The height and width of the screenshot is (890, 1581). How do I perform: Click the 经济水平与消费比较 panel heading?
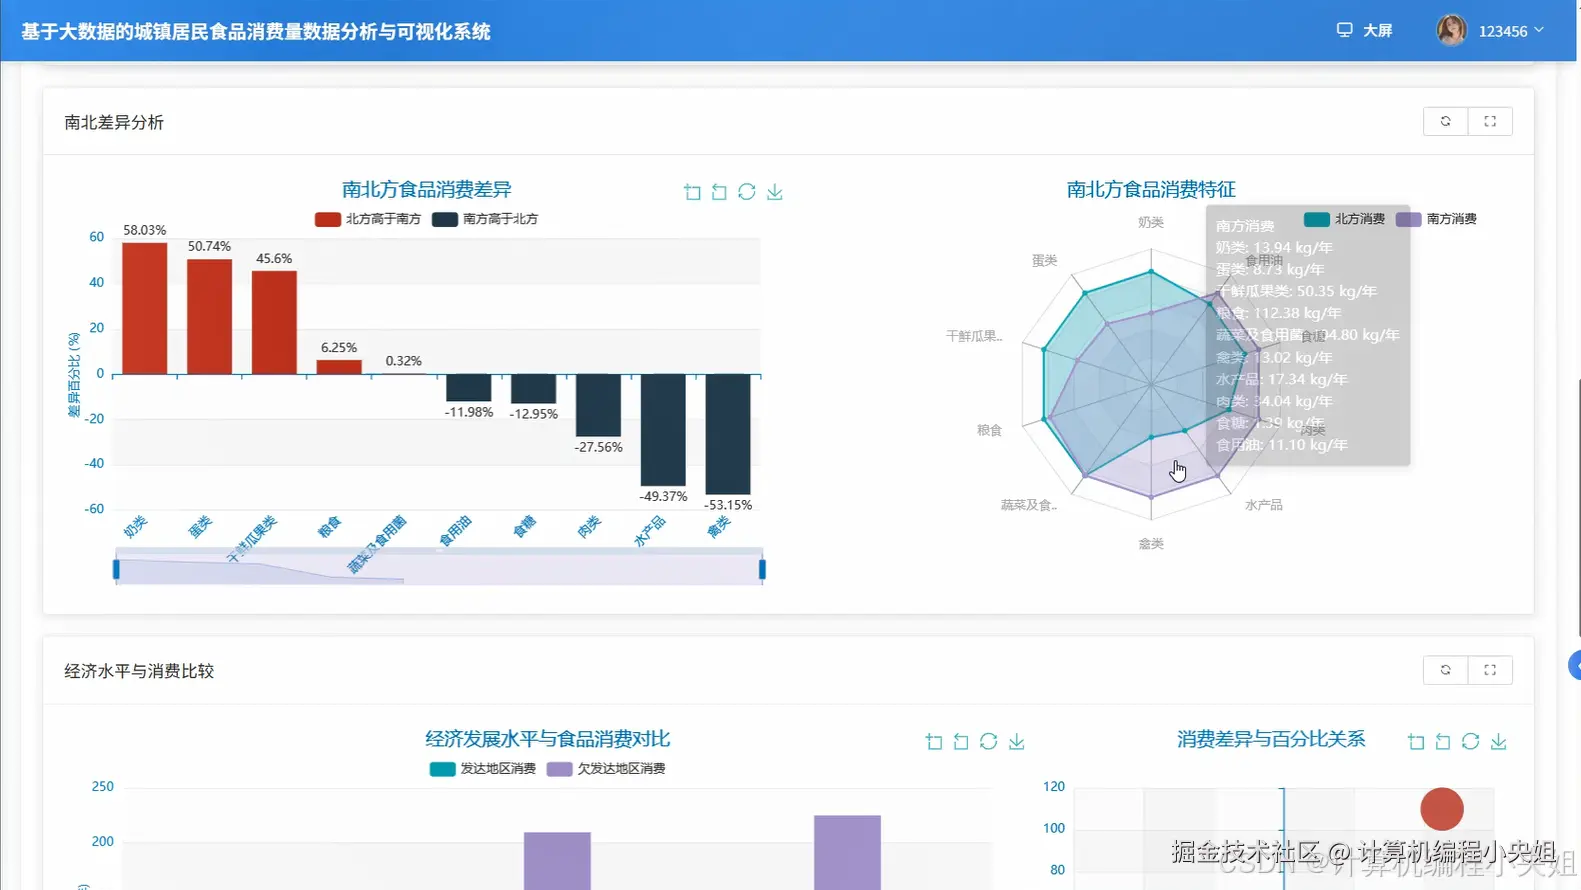point(139,671)
